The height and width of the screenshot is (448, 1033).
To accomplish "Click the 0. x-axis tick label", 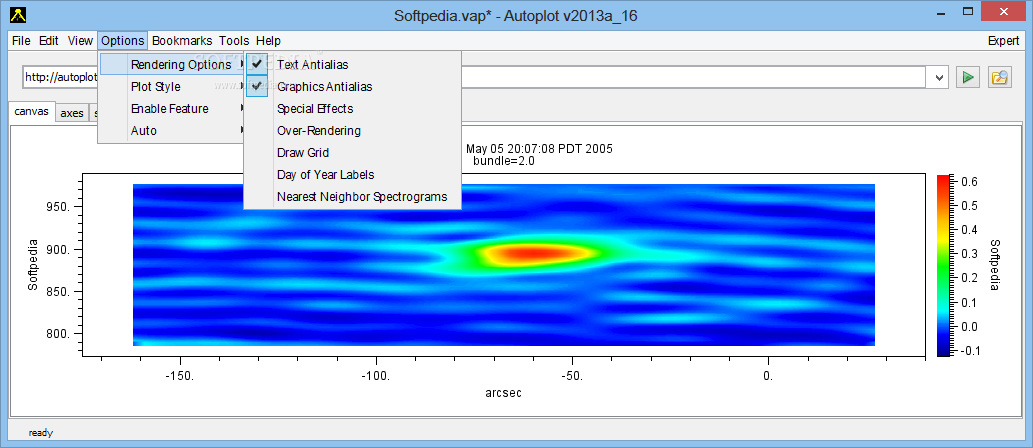I will (x=768, y=374).
